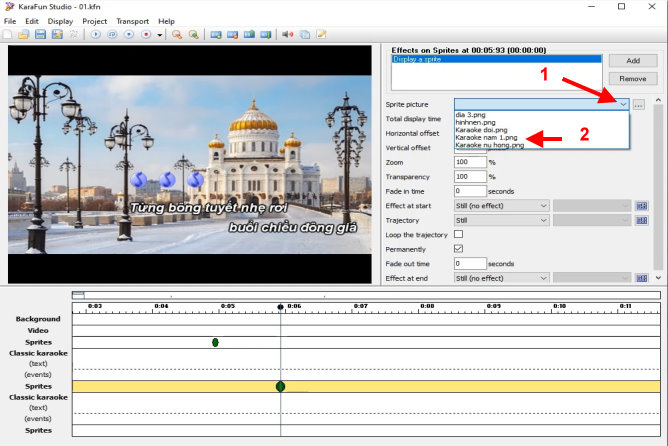
Task: Click the New file toolbar icon
Action: 8,35
